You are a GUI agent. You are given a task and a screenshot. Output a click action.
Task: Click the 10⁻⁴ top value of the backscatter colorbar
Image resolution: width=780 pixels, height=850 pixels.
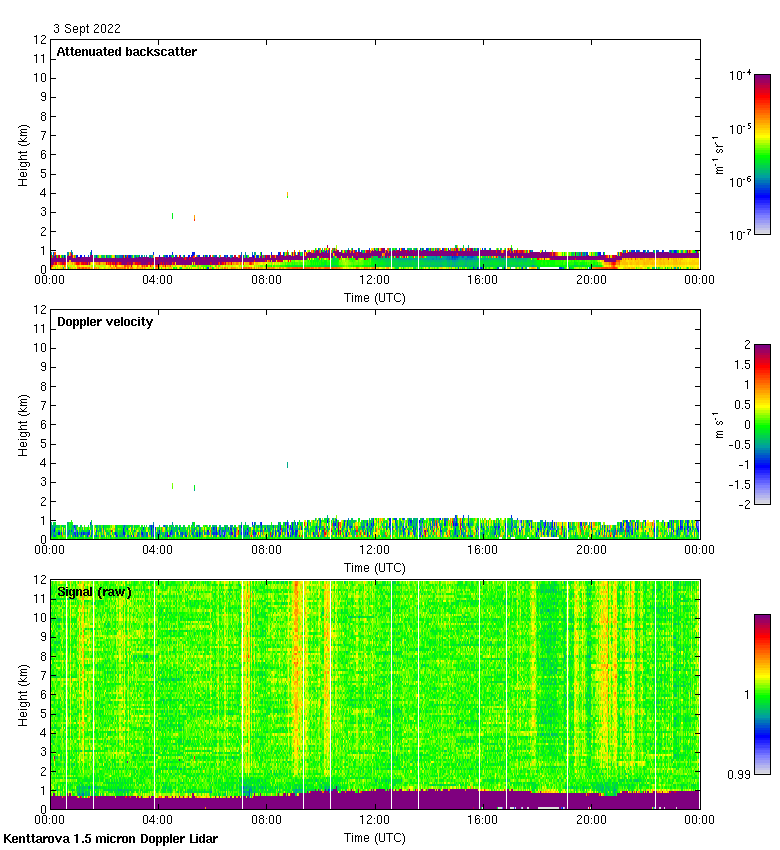[x=740, y=75]
